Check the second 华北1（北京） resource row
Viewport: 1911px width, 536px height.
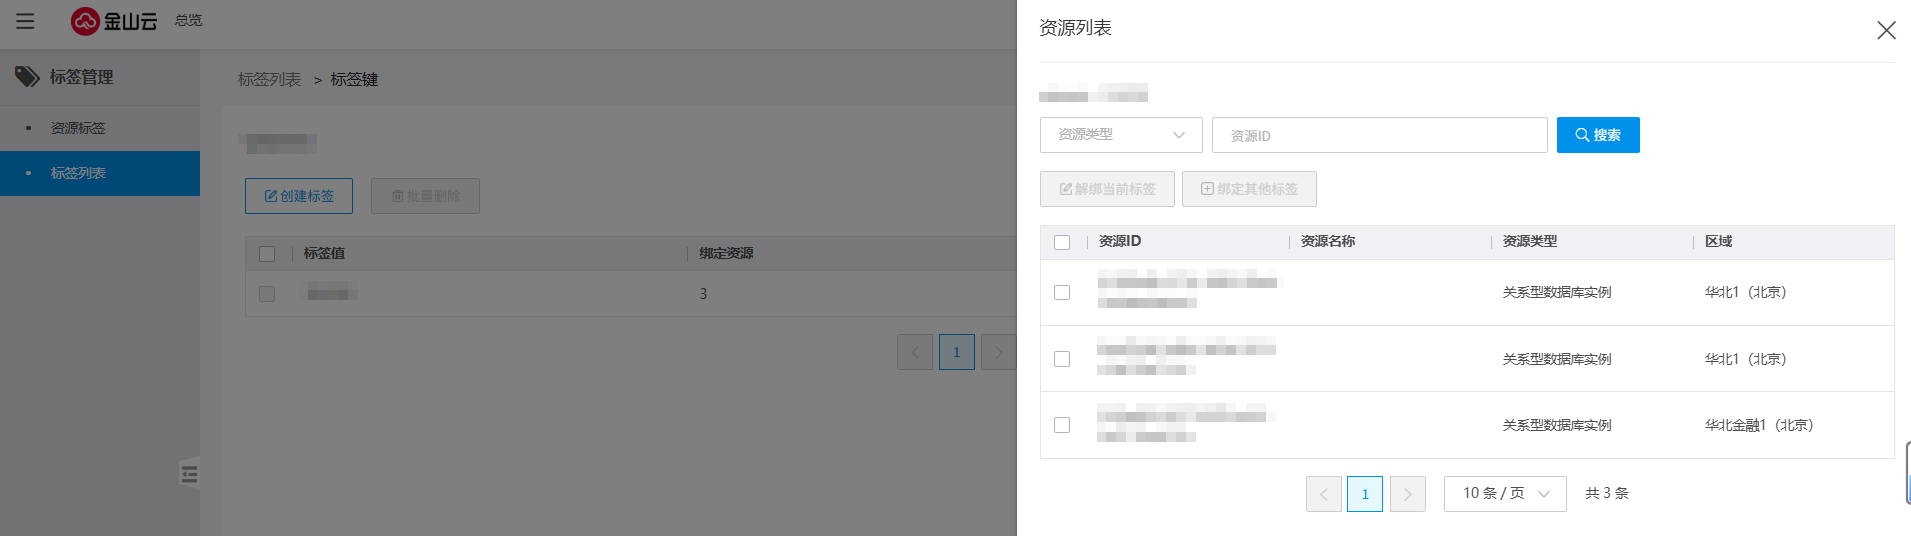(x=1062, y=359)
